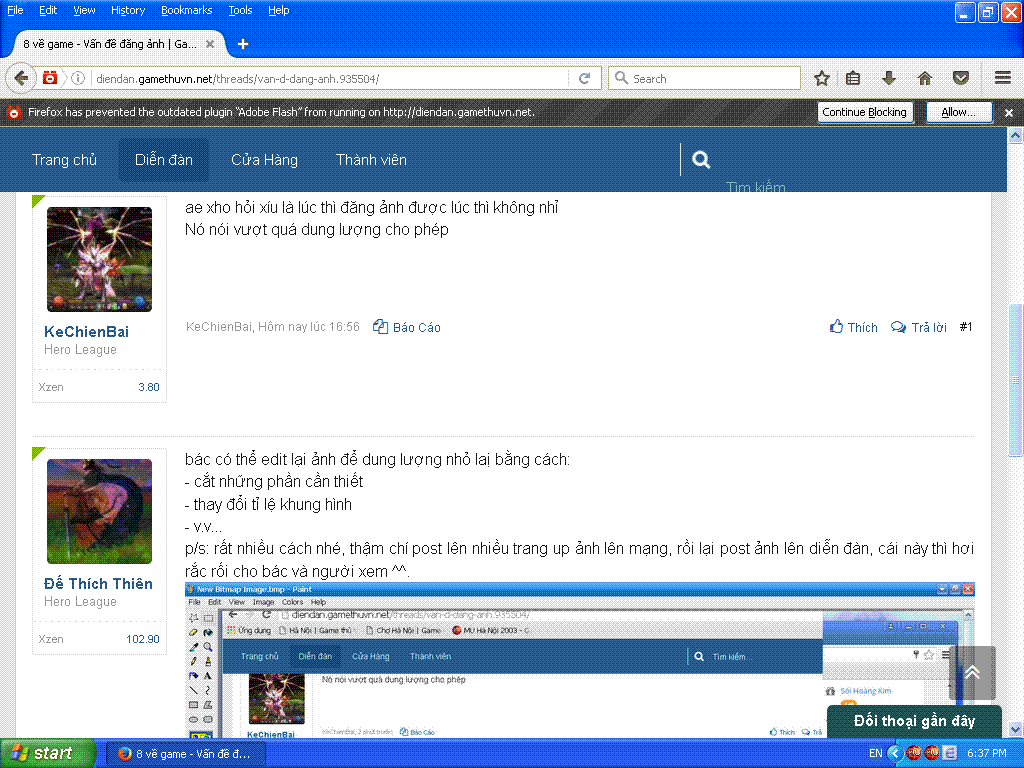1024x768 pixels.
Task: Go to Trang chủ in forum navigation
Action: 64,160
